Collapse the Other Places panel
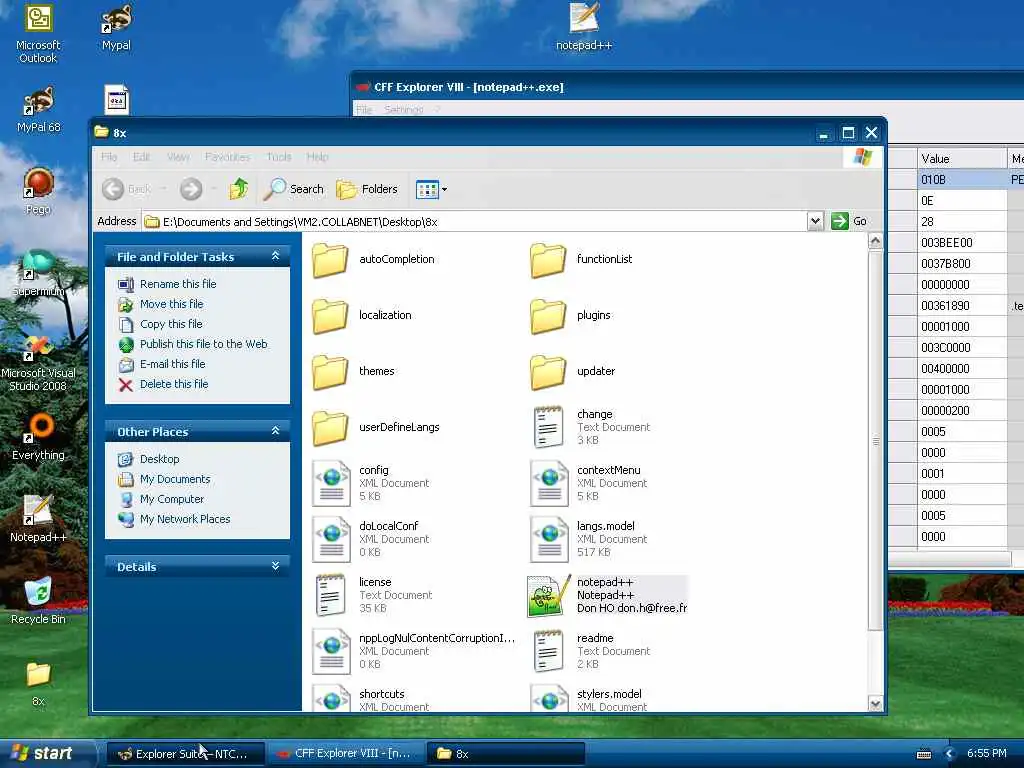This screenshot has width=1024, height=768. 276,431
